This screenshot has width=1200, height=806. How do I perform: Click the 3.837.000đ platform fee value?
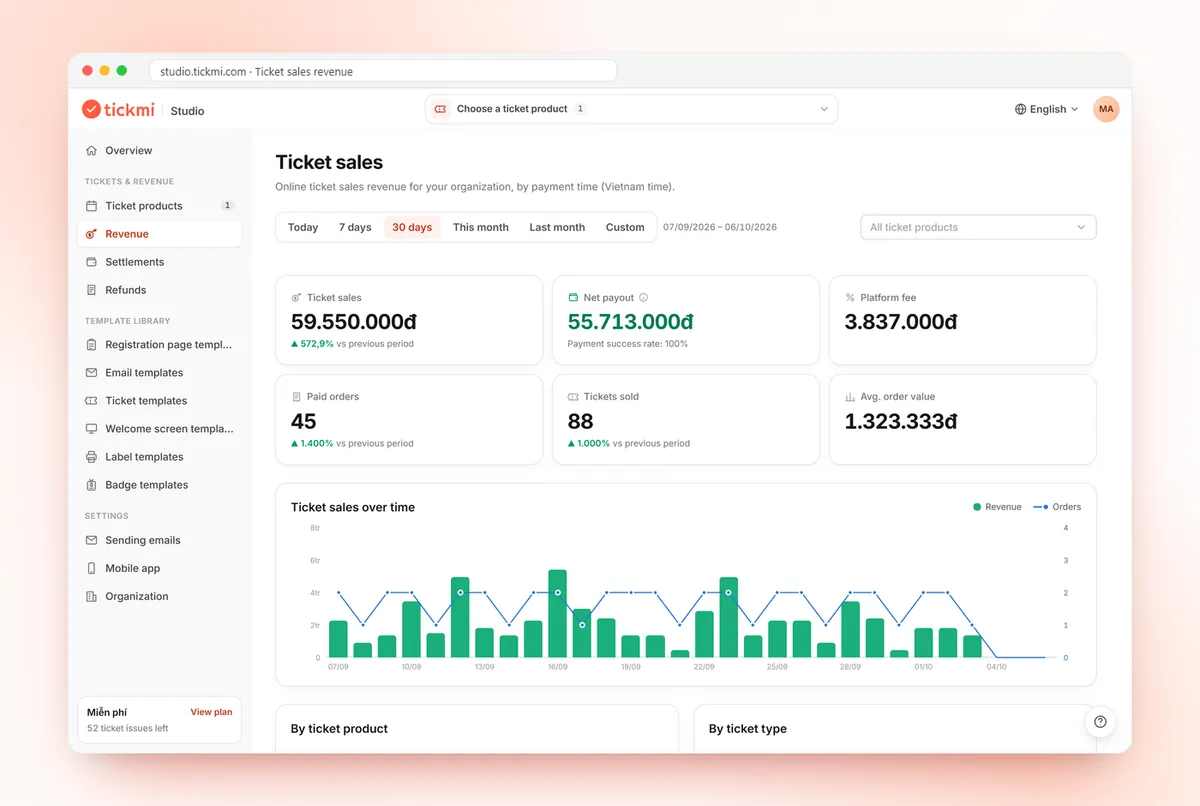click(901, 321)
